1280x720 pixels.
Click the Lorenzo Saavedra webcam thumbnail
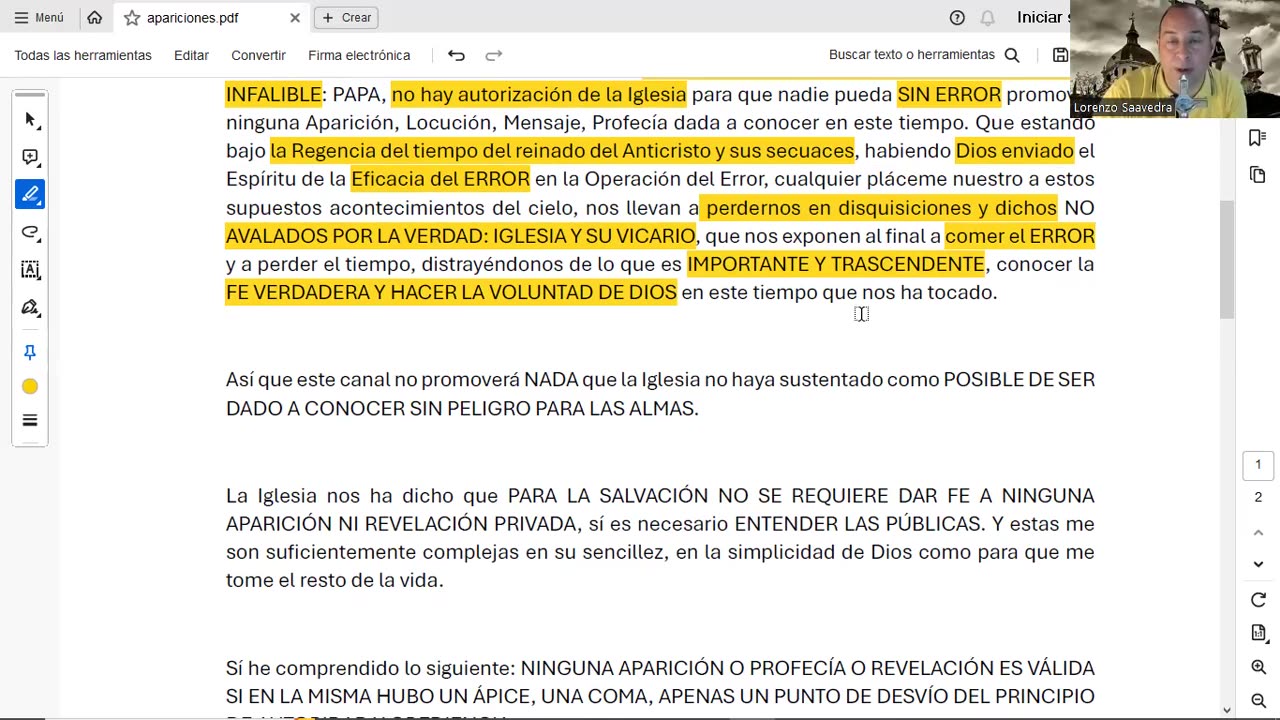(x=1175, y=59)
